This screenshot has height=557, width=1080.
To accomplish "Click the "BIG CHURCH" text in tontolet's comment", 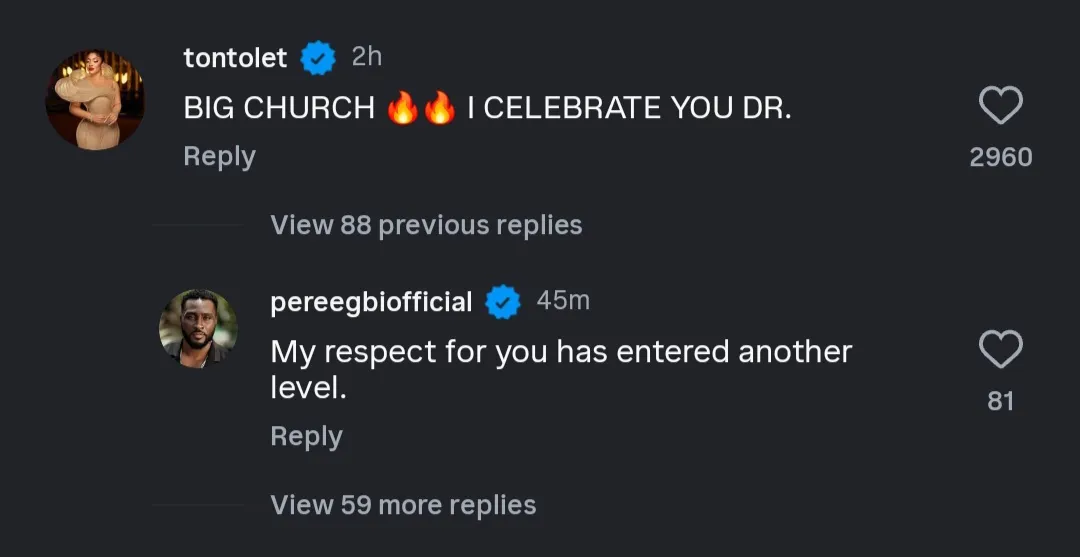I will 279,109.
